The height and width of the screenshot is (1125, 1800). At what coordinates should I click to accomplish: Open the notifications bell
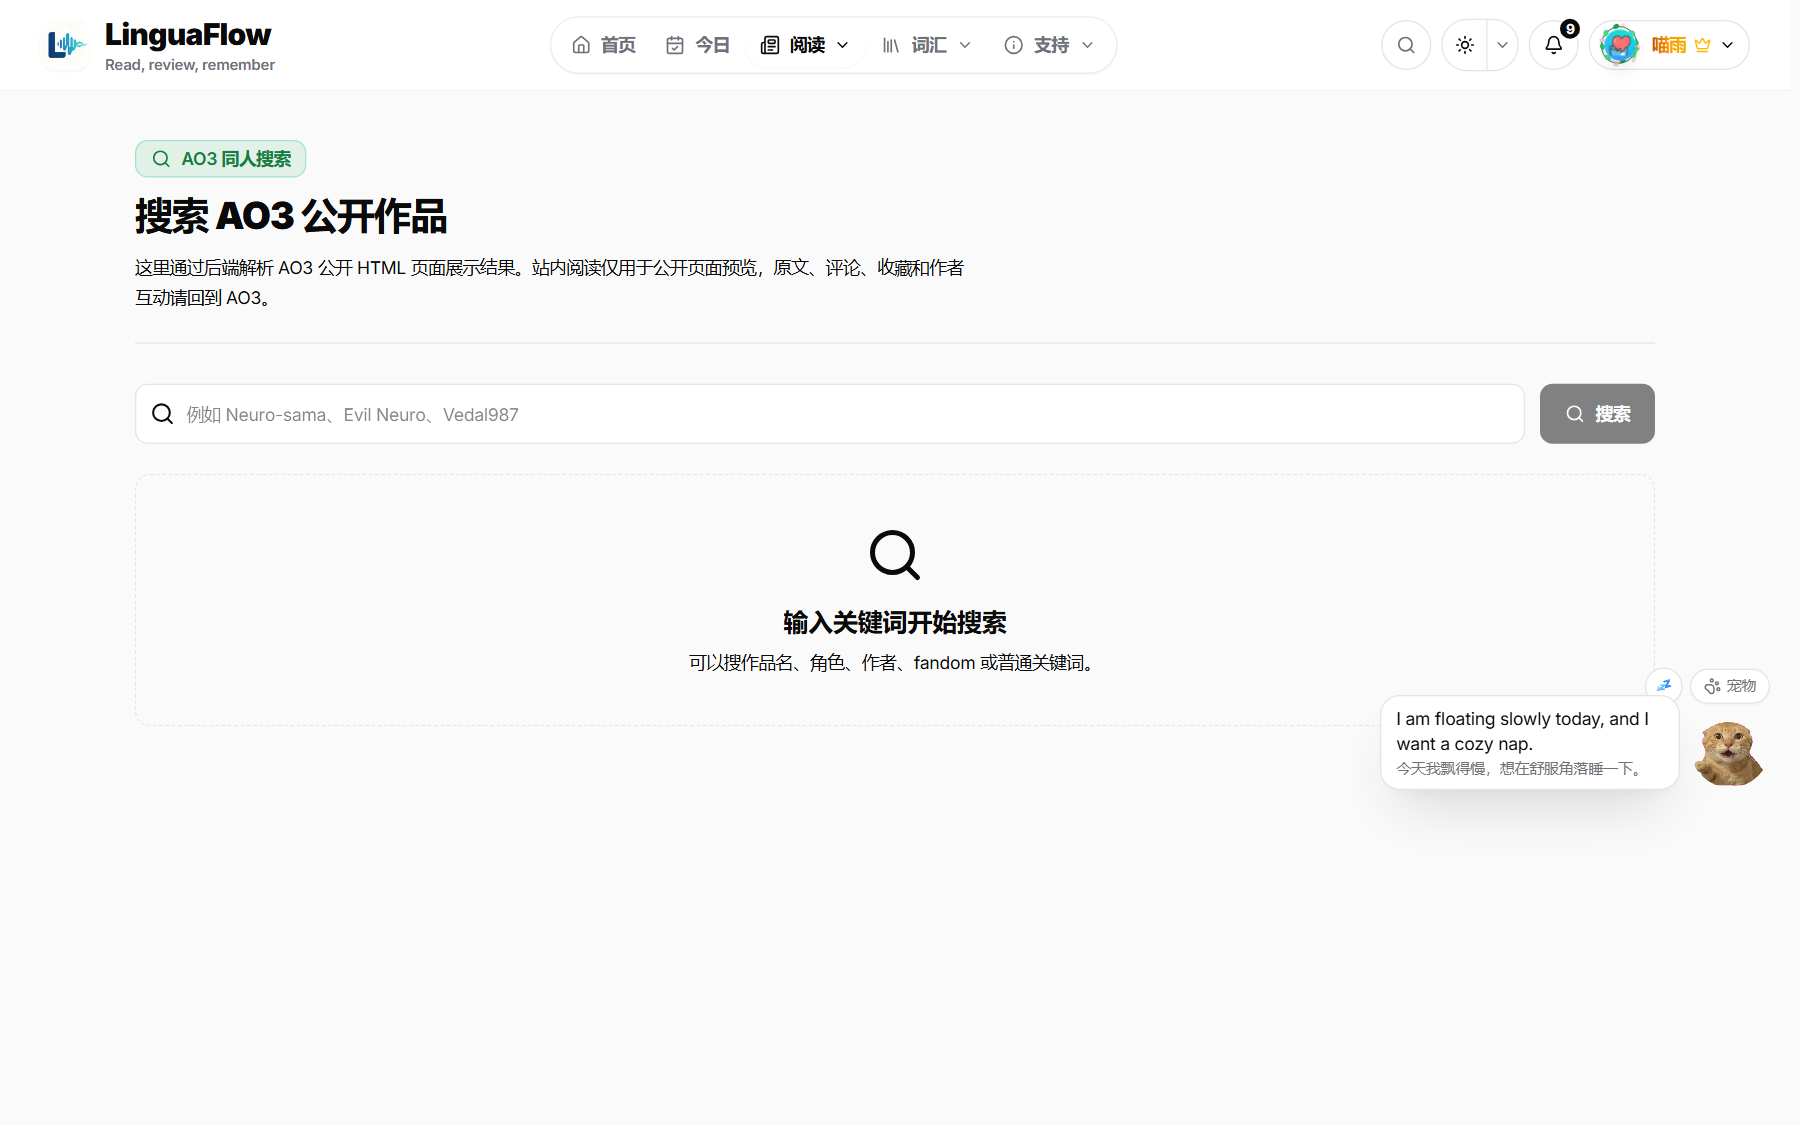(1553, 45)
